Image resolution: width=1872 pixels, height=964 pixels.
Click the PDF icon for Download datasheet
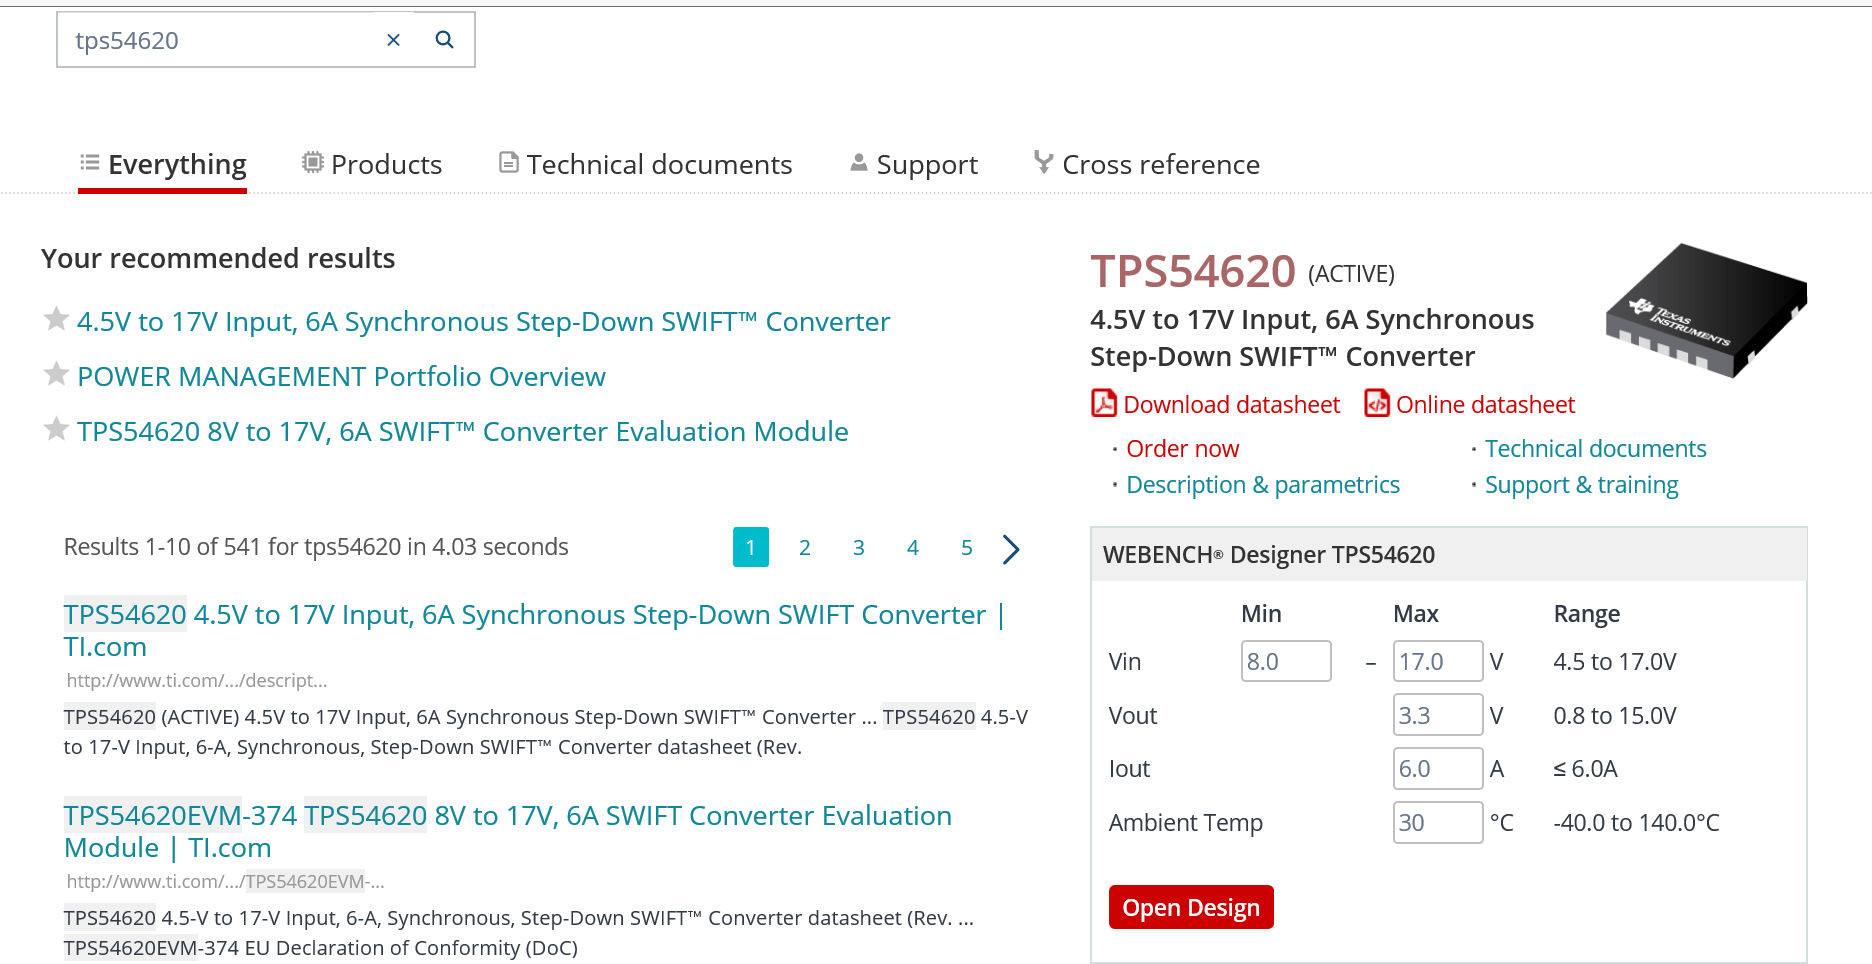1104,403
